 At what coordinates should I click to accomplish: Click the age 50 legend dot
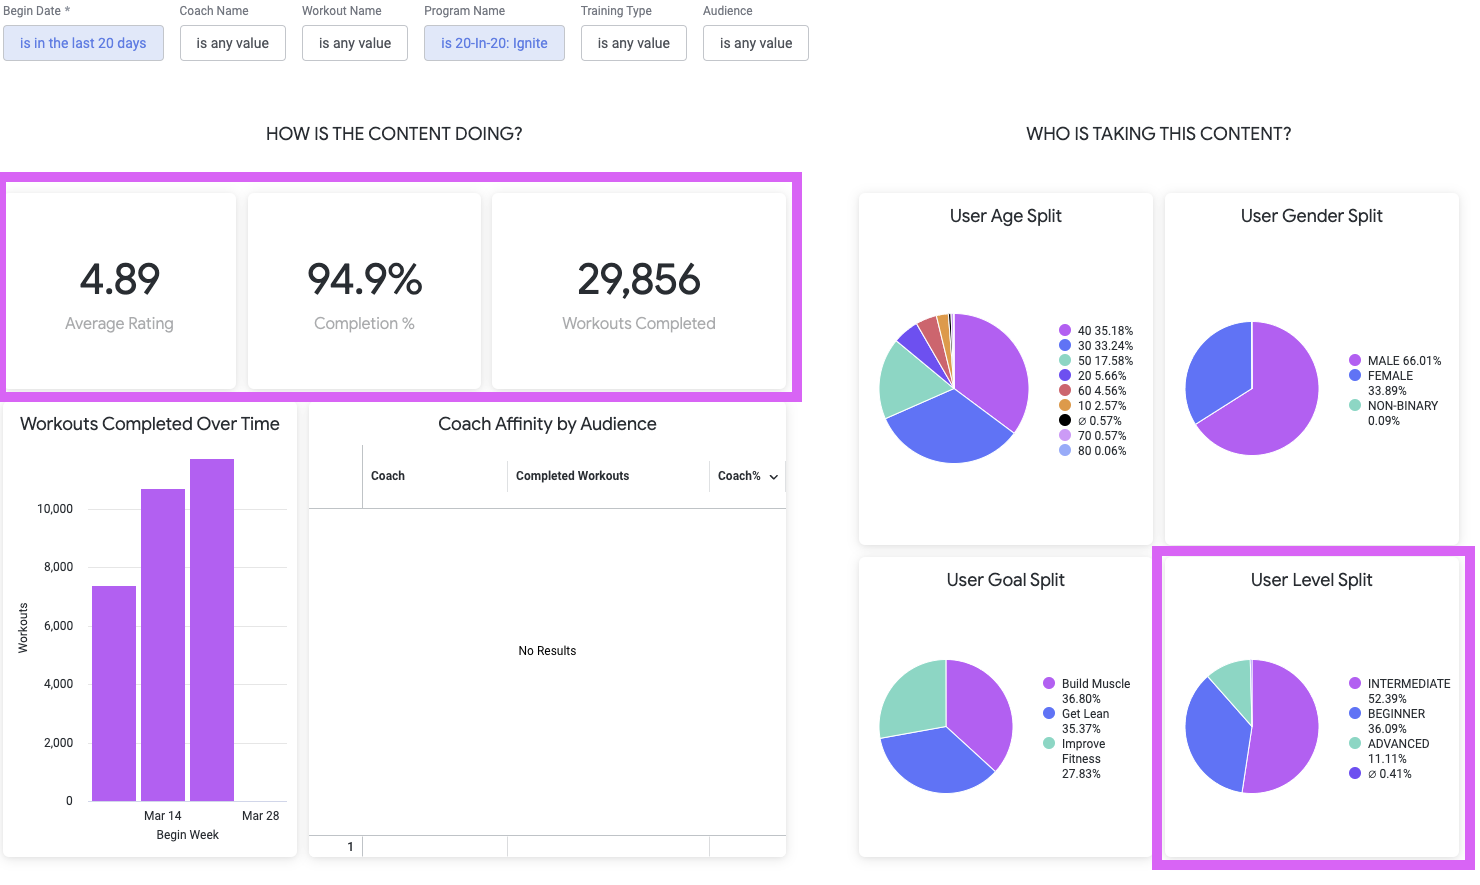coord(1065,360)
